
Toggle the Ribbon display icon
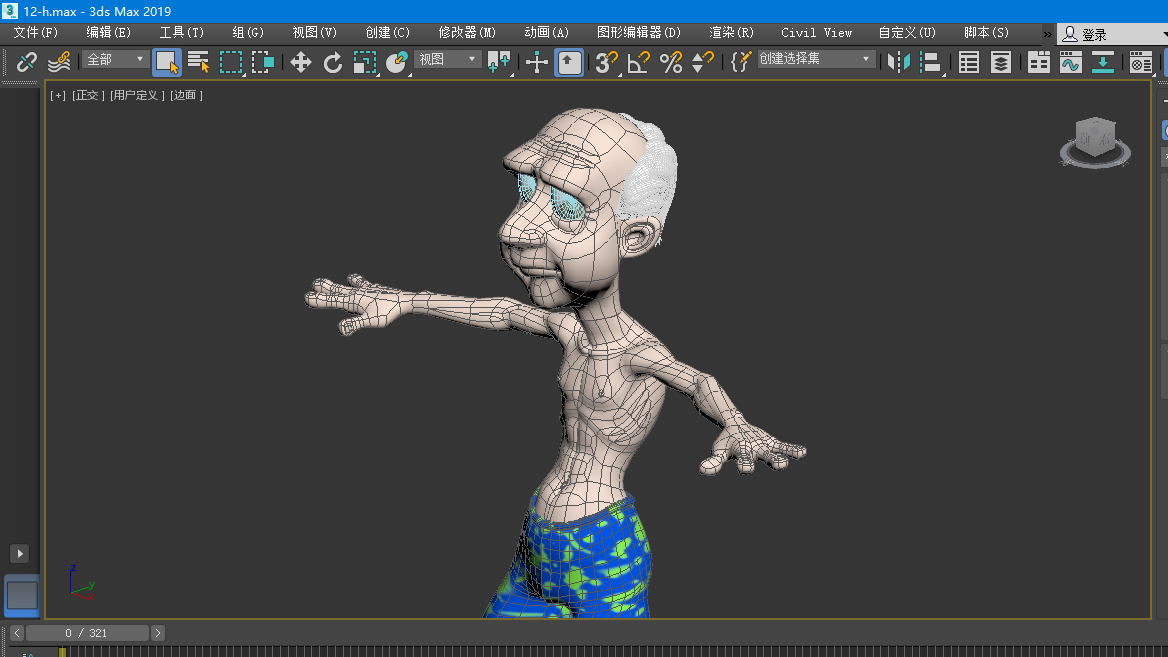(1038, 62)
